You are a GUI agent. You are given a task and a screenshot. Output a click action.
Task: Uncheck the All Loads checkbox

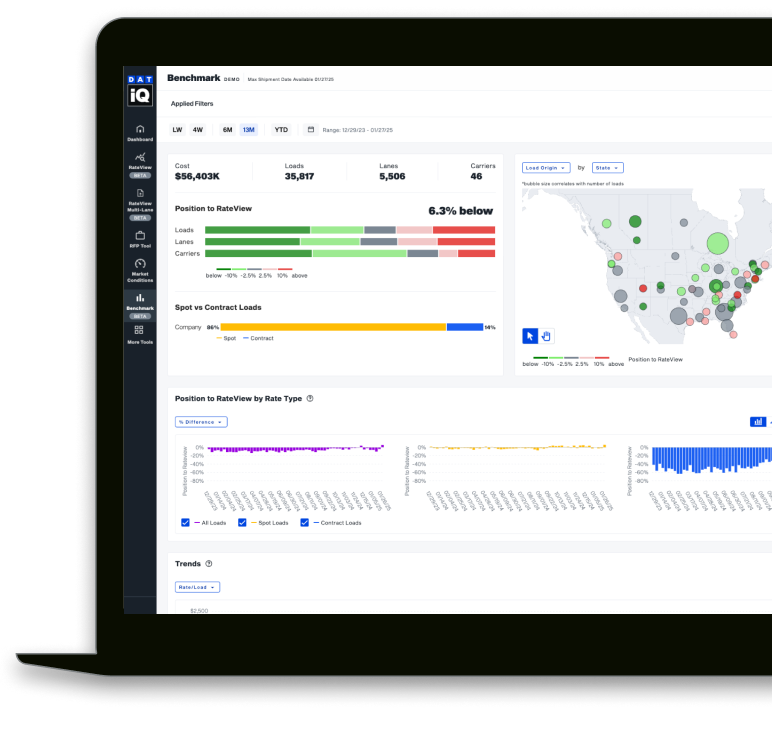[x=185, y=522]
